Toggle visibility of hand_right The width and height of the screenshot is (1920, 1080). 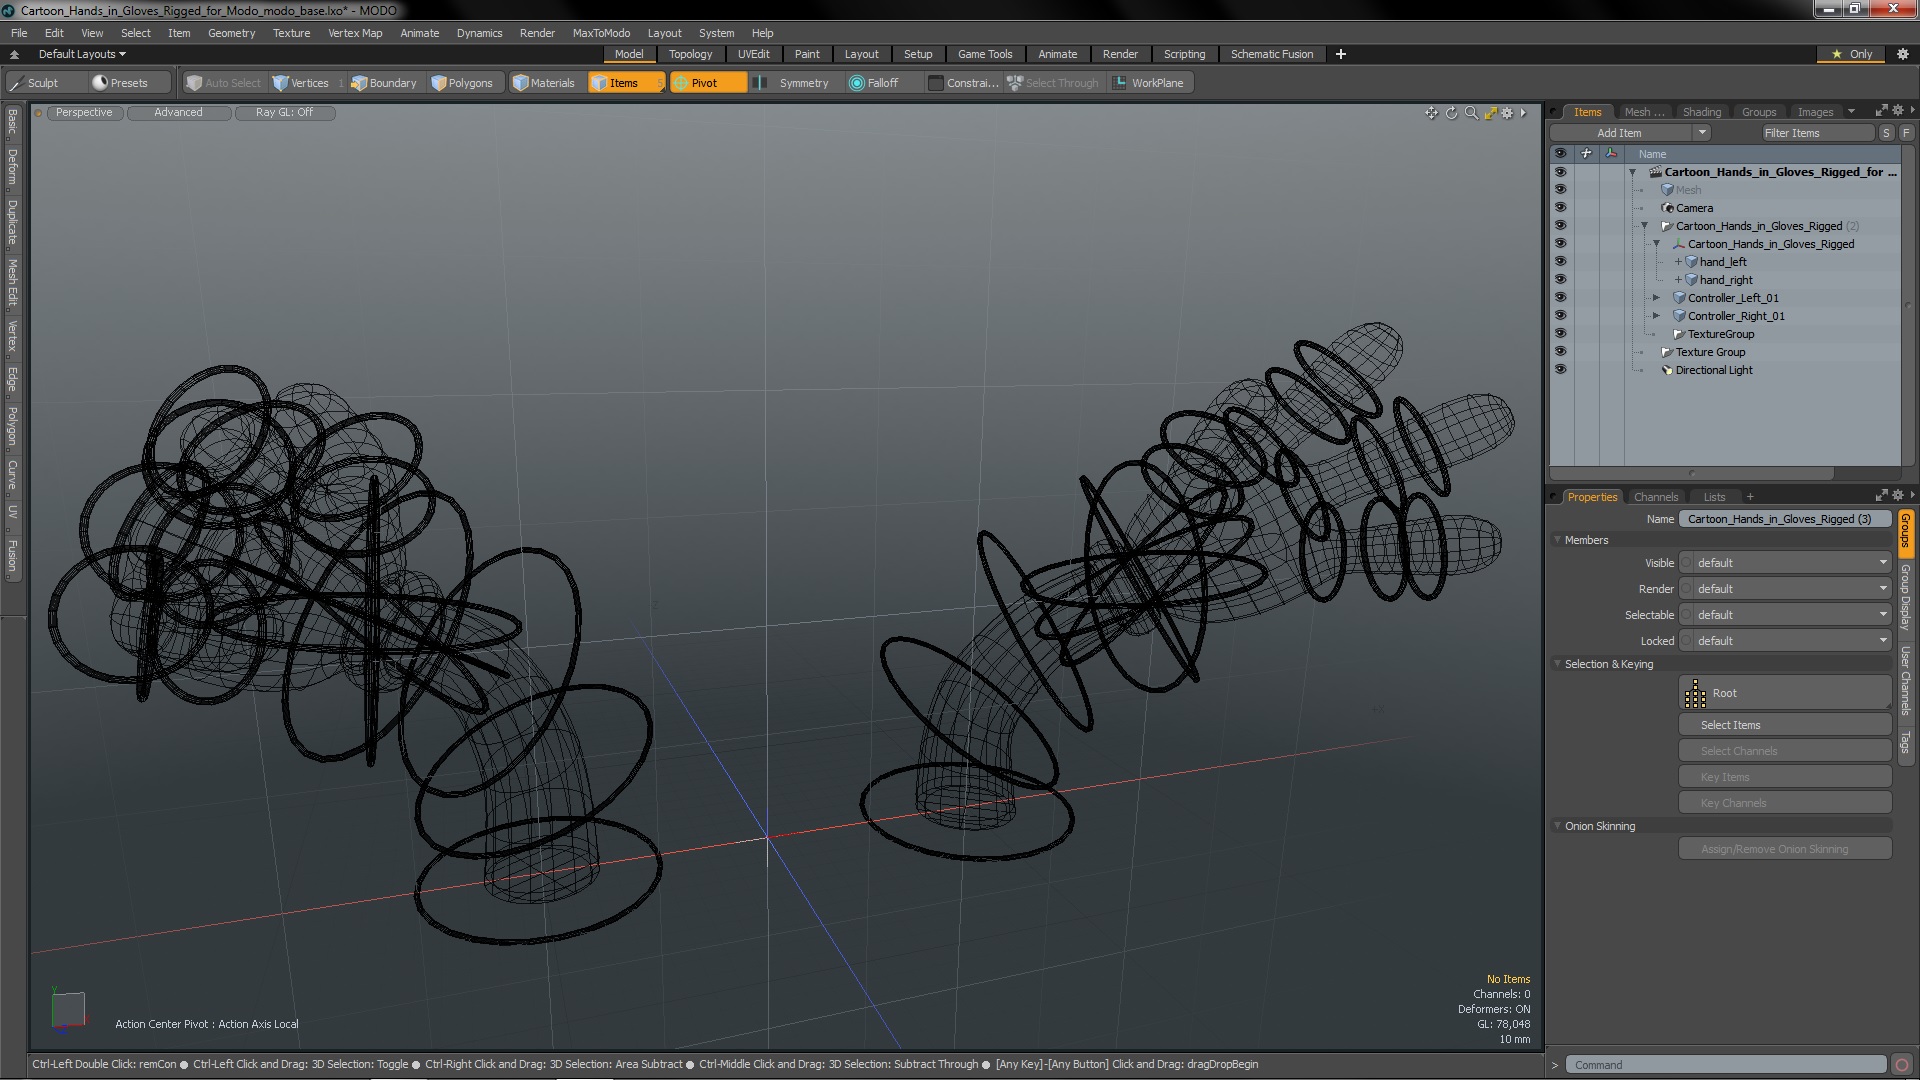pyautogui.click(x=1560, y=280)
